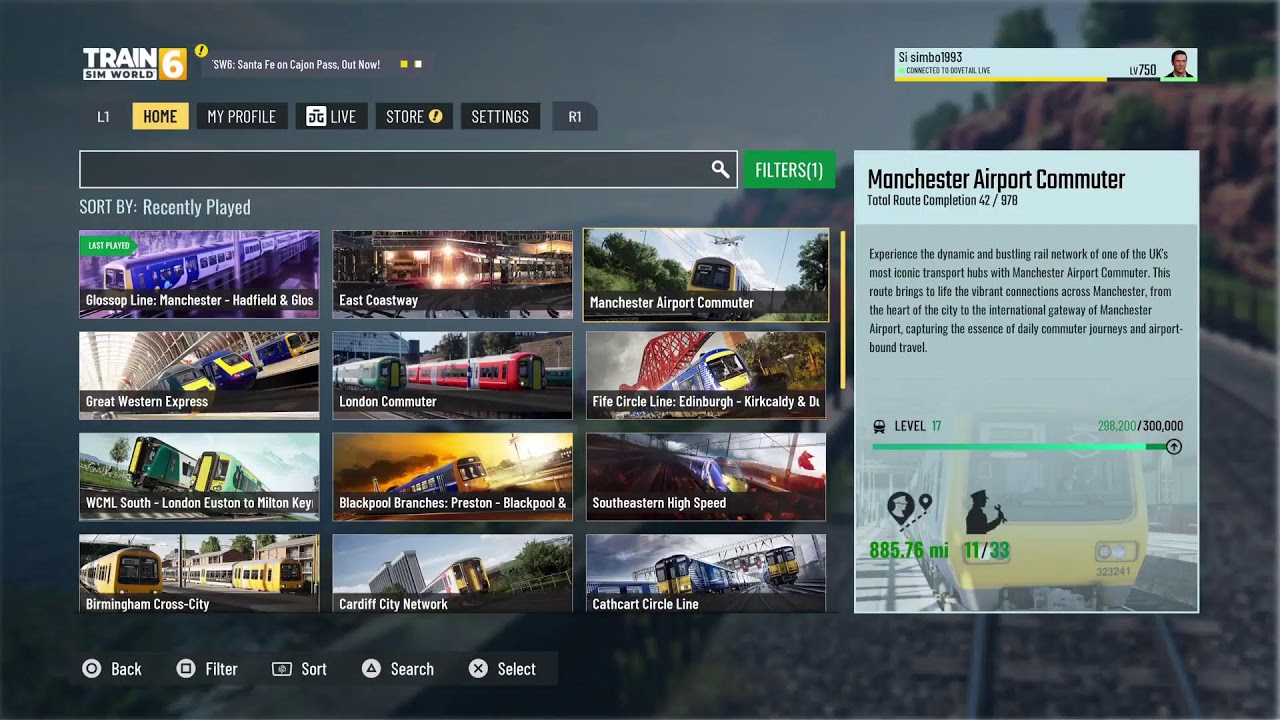The height and width of the screenshot is (720, 1280).
Task: Click the level 17 XP progress bar
Action: click(x=1020, y=447)
